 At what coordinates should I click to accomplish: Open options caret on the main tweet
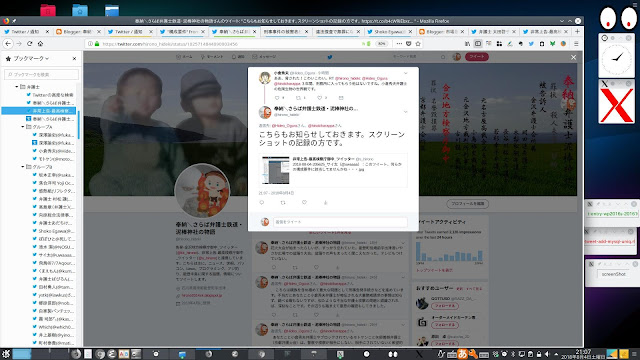pyautogui.click(x=405, y=111)
